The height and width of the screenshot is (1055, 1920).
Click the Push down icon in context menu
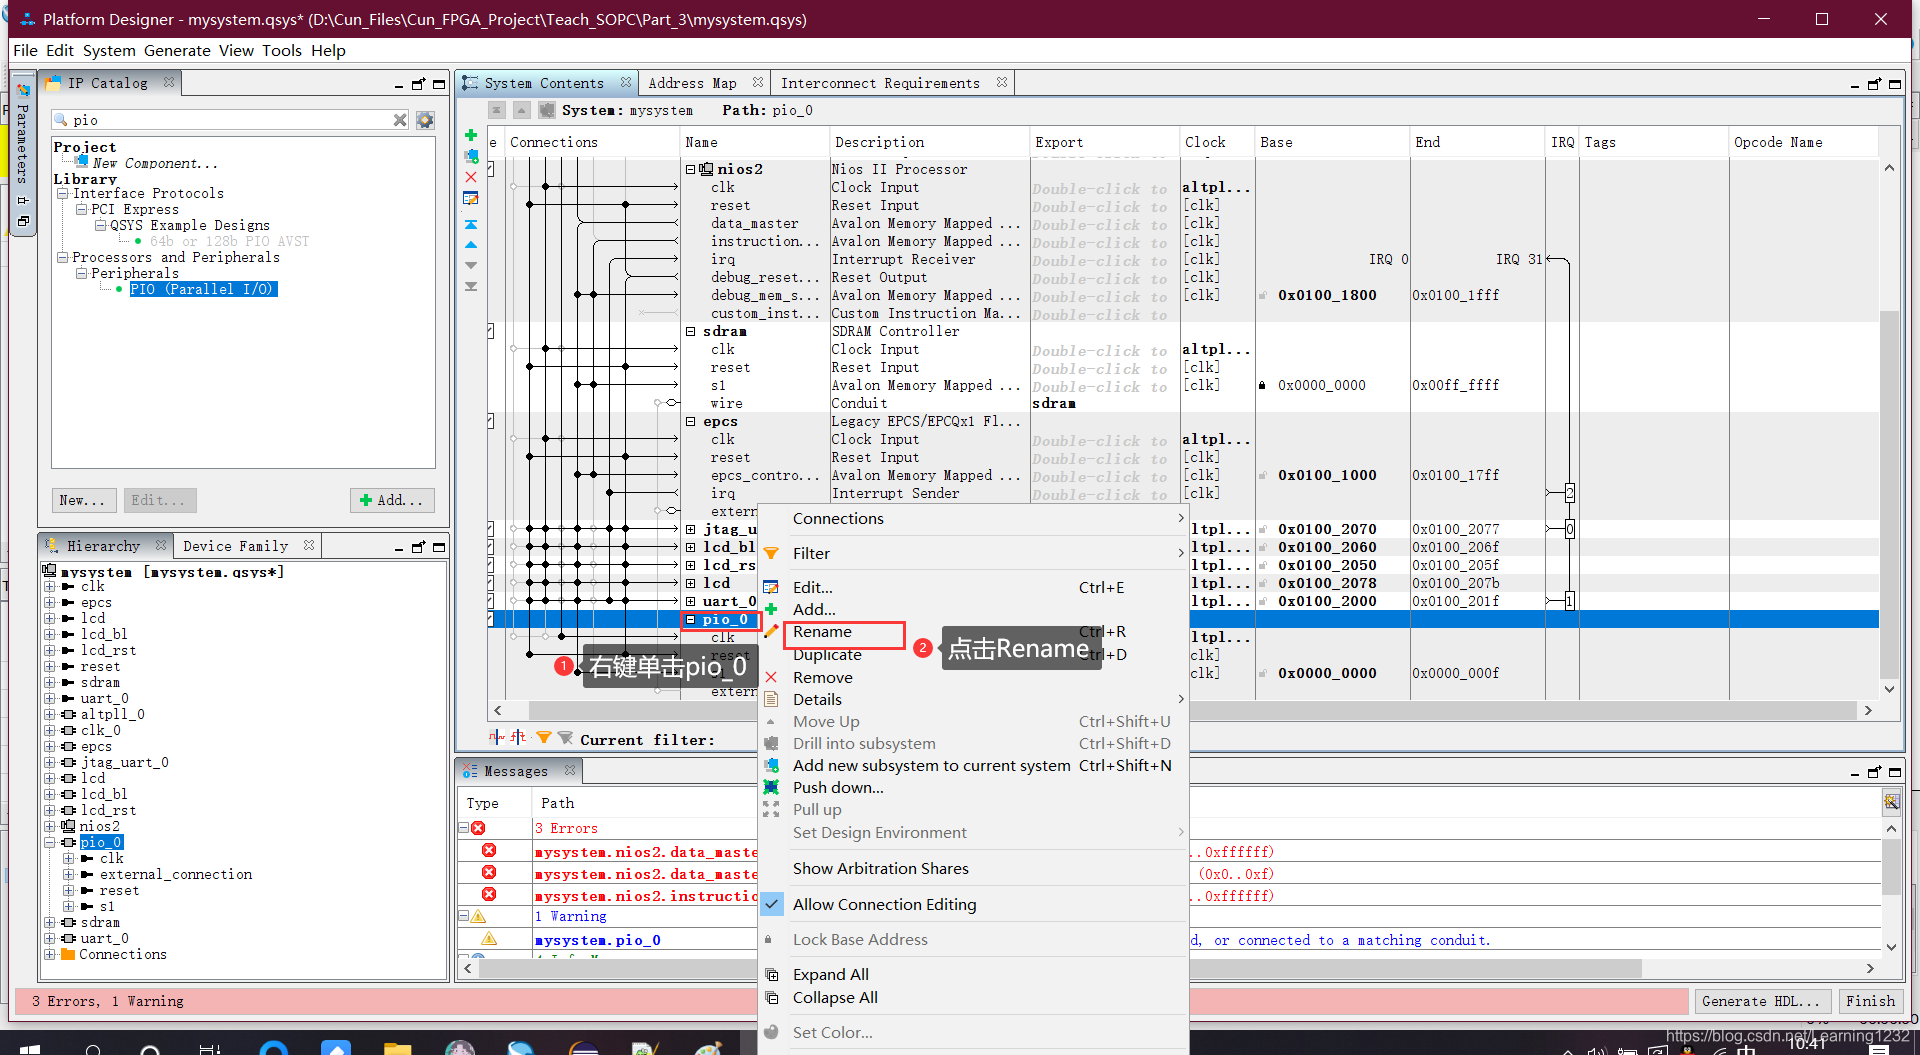point(771,787)
